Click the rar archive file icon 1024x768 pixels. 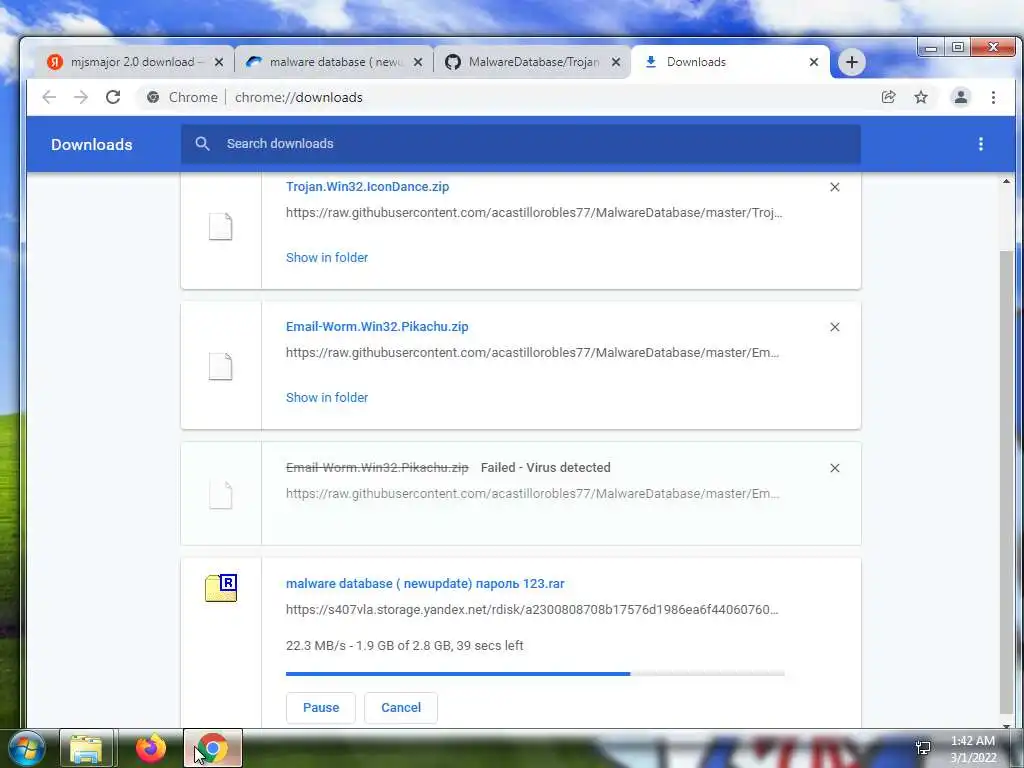point(221,588)
